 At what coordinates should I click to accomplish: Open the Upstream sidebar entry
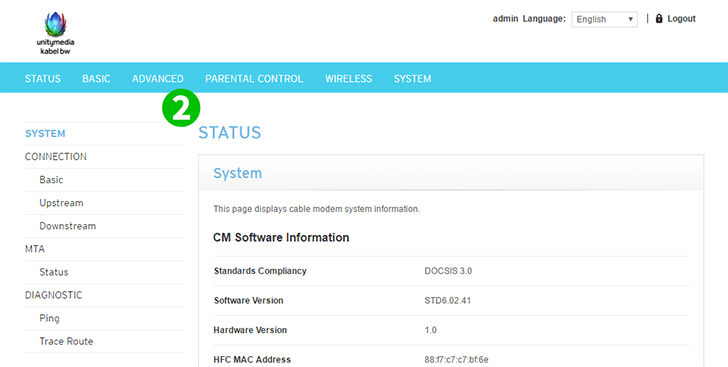point(61,203)
